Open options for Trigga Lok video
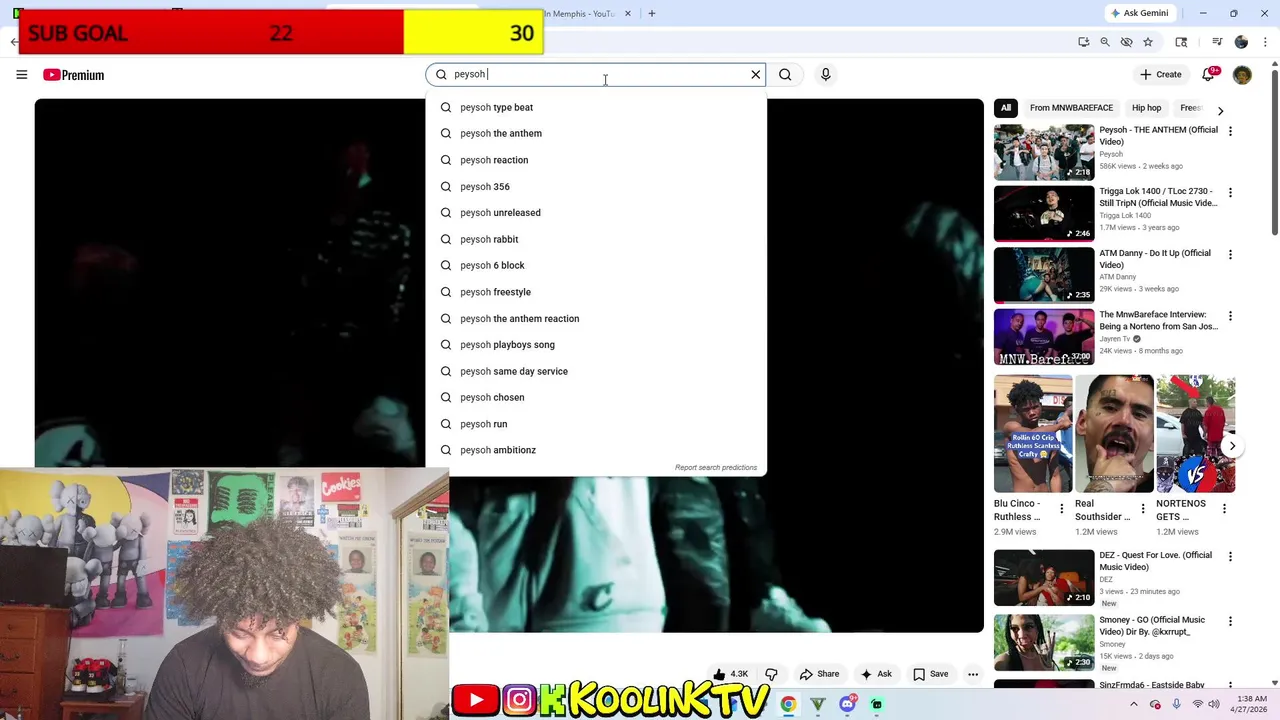This screenshot has width=1280, height=720. [x=1230, y=192]
